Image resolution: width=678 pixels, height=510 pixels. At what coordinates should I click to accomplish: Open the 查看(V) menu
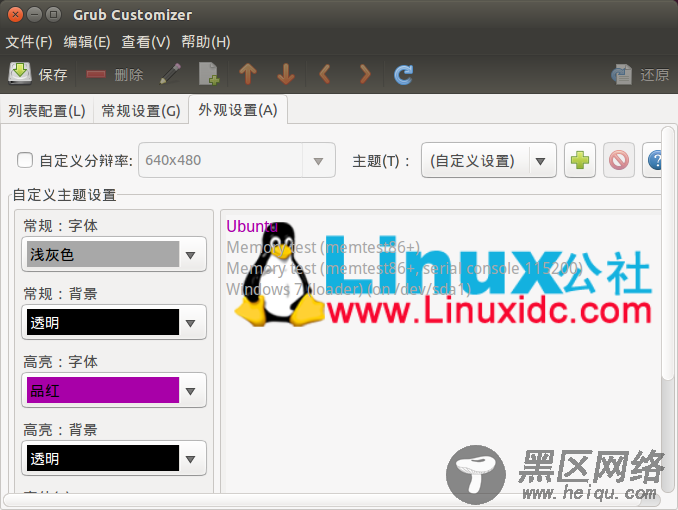pos(146,42)
